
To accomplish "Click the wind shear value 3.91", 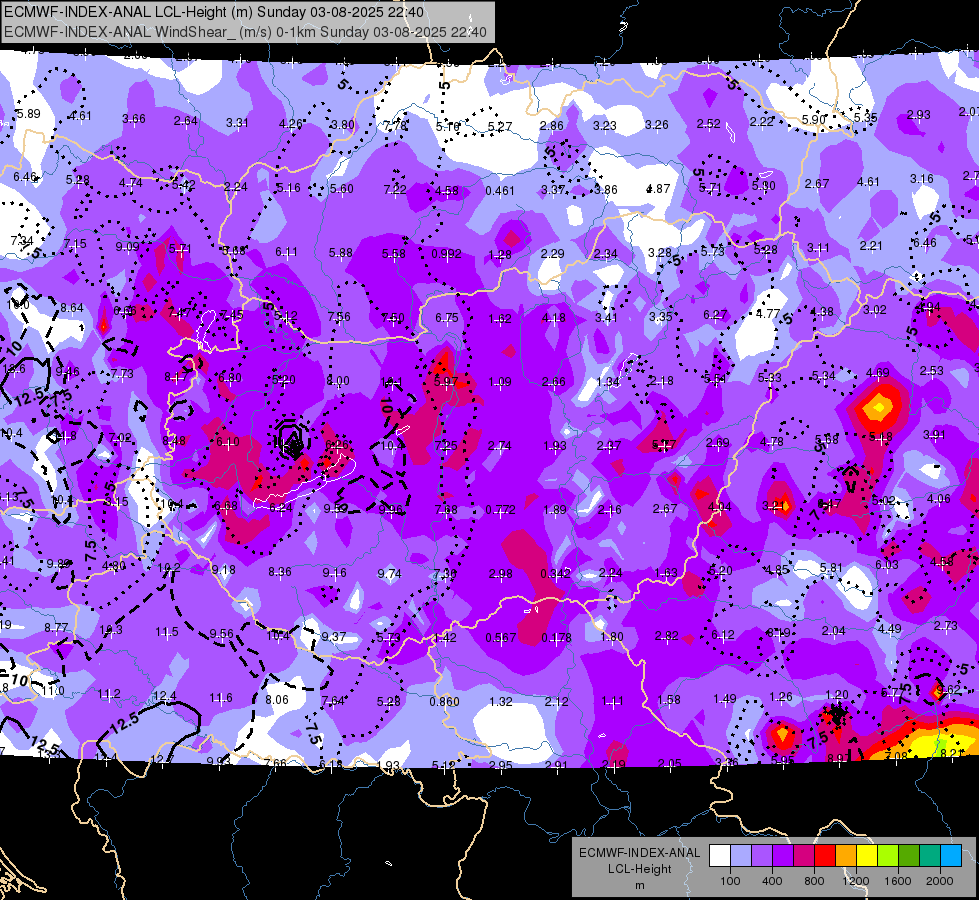I will [934, 435].
